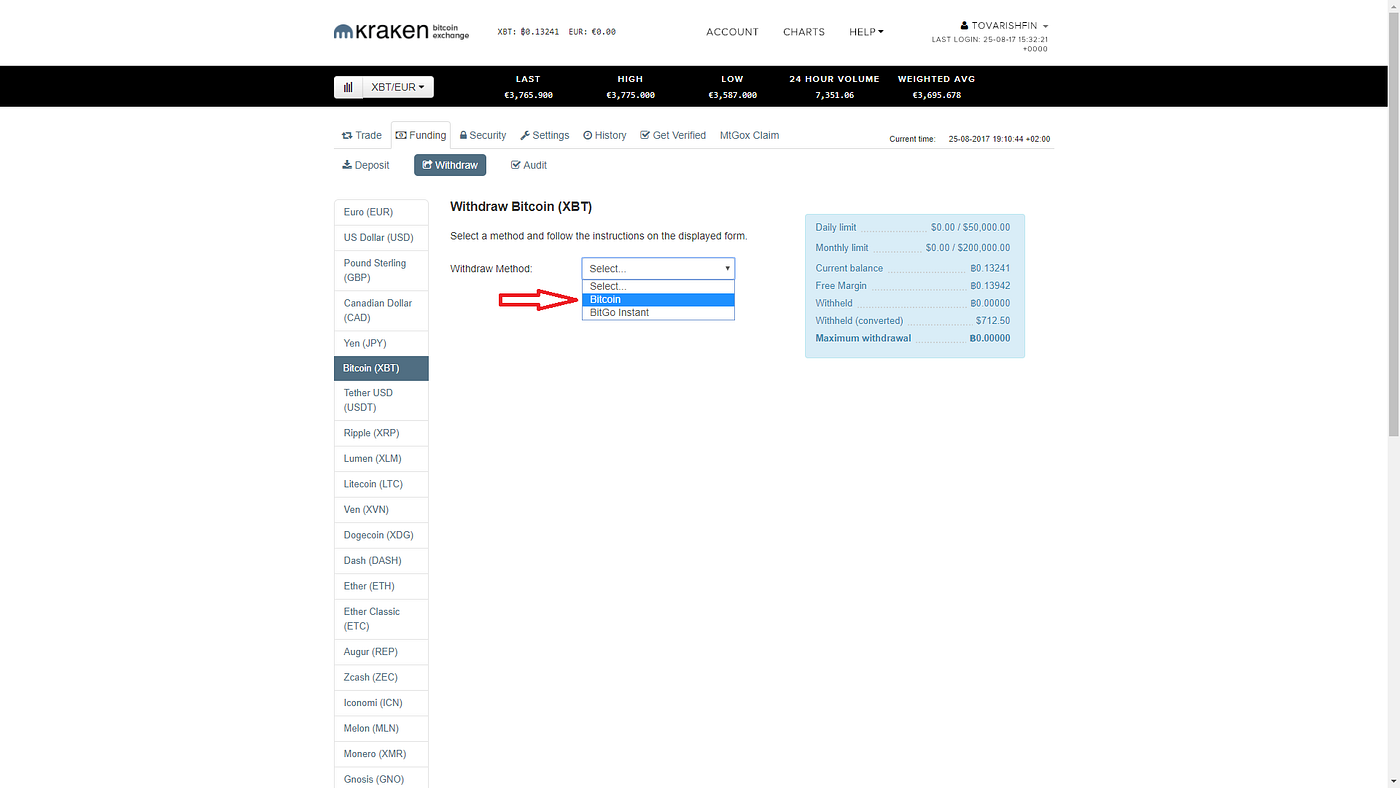Choose Augur (REP) currency

(381, 652)
